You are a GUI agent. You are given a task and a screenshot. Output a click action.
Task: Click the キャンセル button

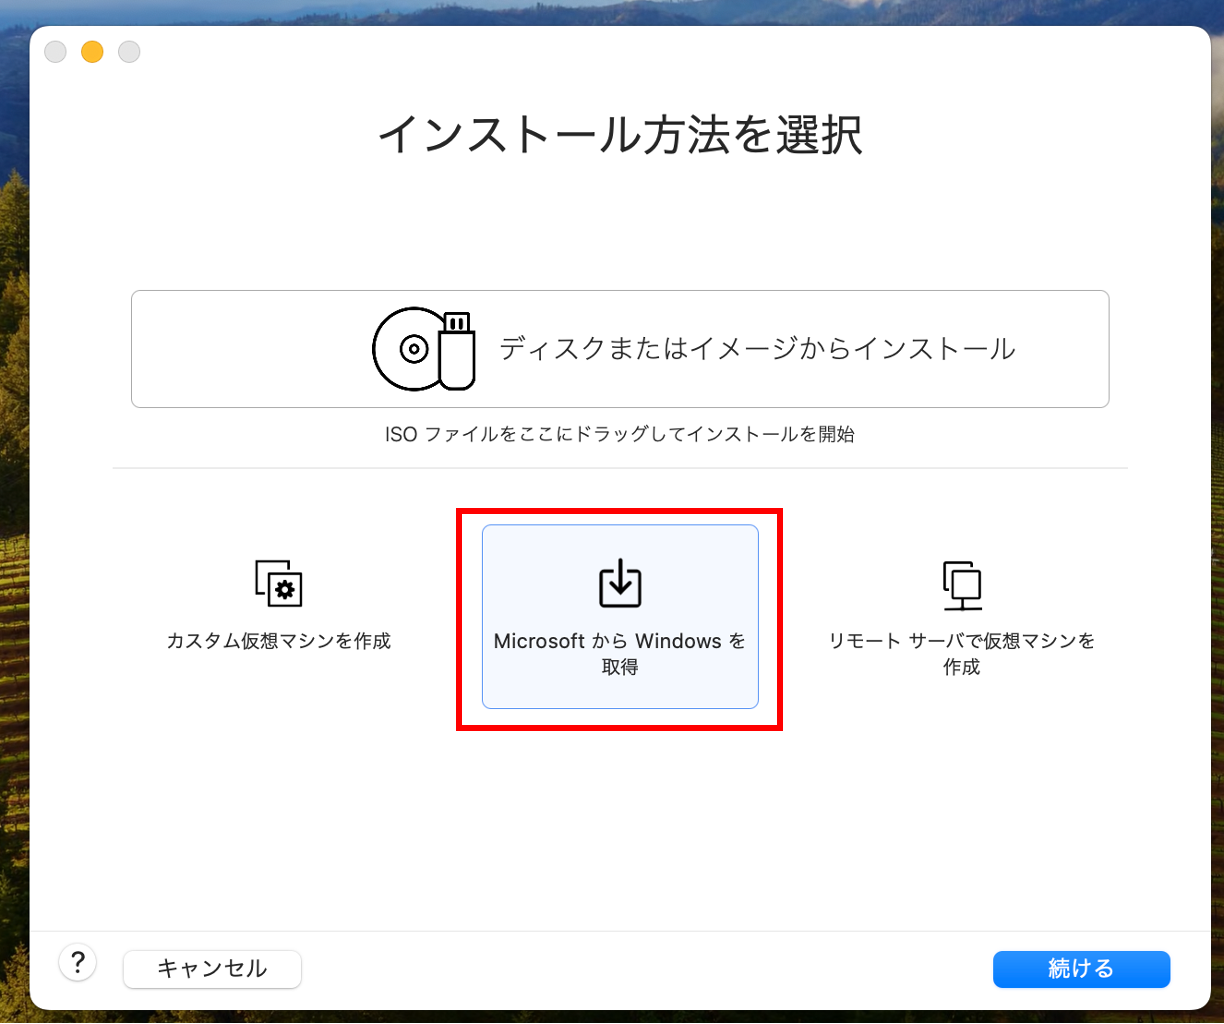tap(212, 968)
